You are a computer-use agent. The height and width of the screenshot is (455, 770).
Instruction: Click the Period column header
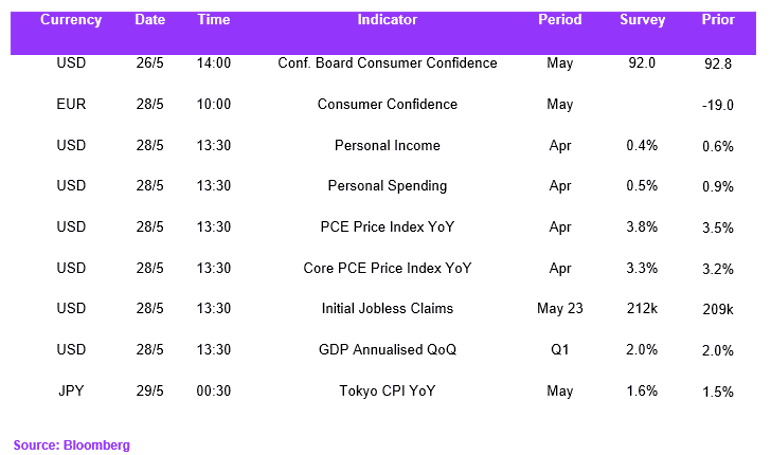559,20
